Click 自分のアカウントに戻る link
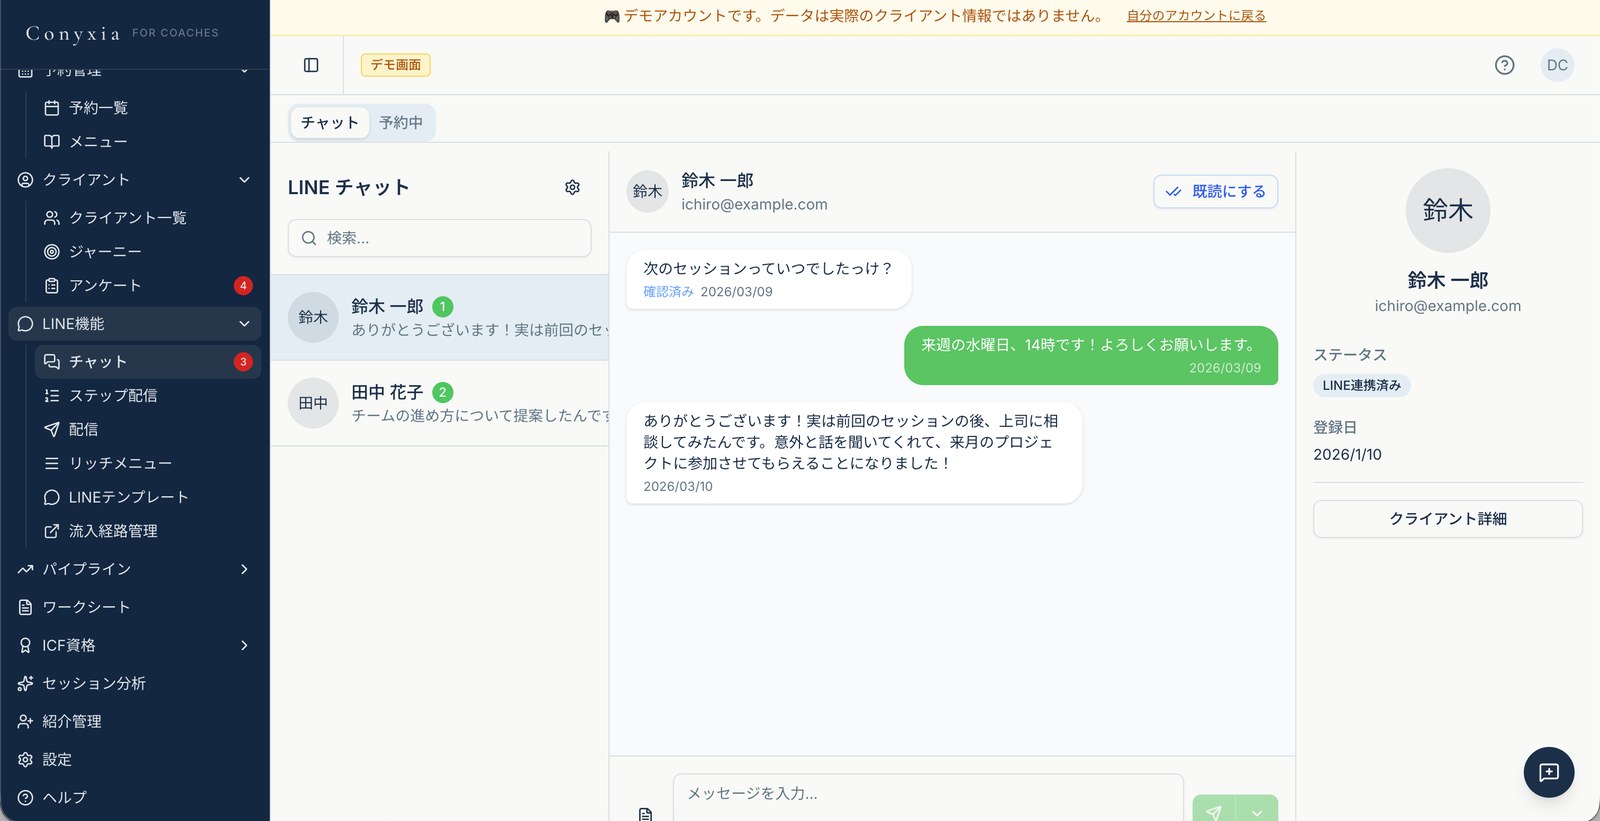The image size is (1600, 821). coord(1196,16)
